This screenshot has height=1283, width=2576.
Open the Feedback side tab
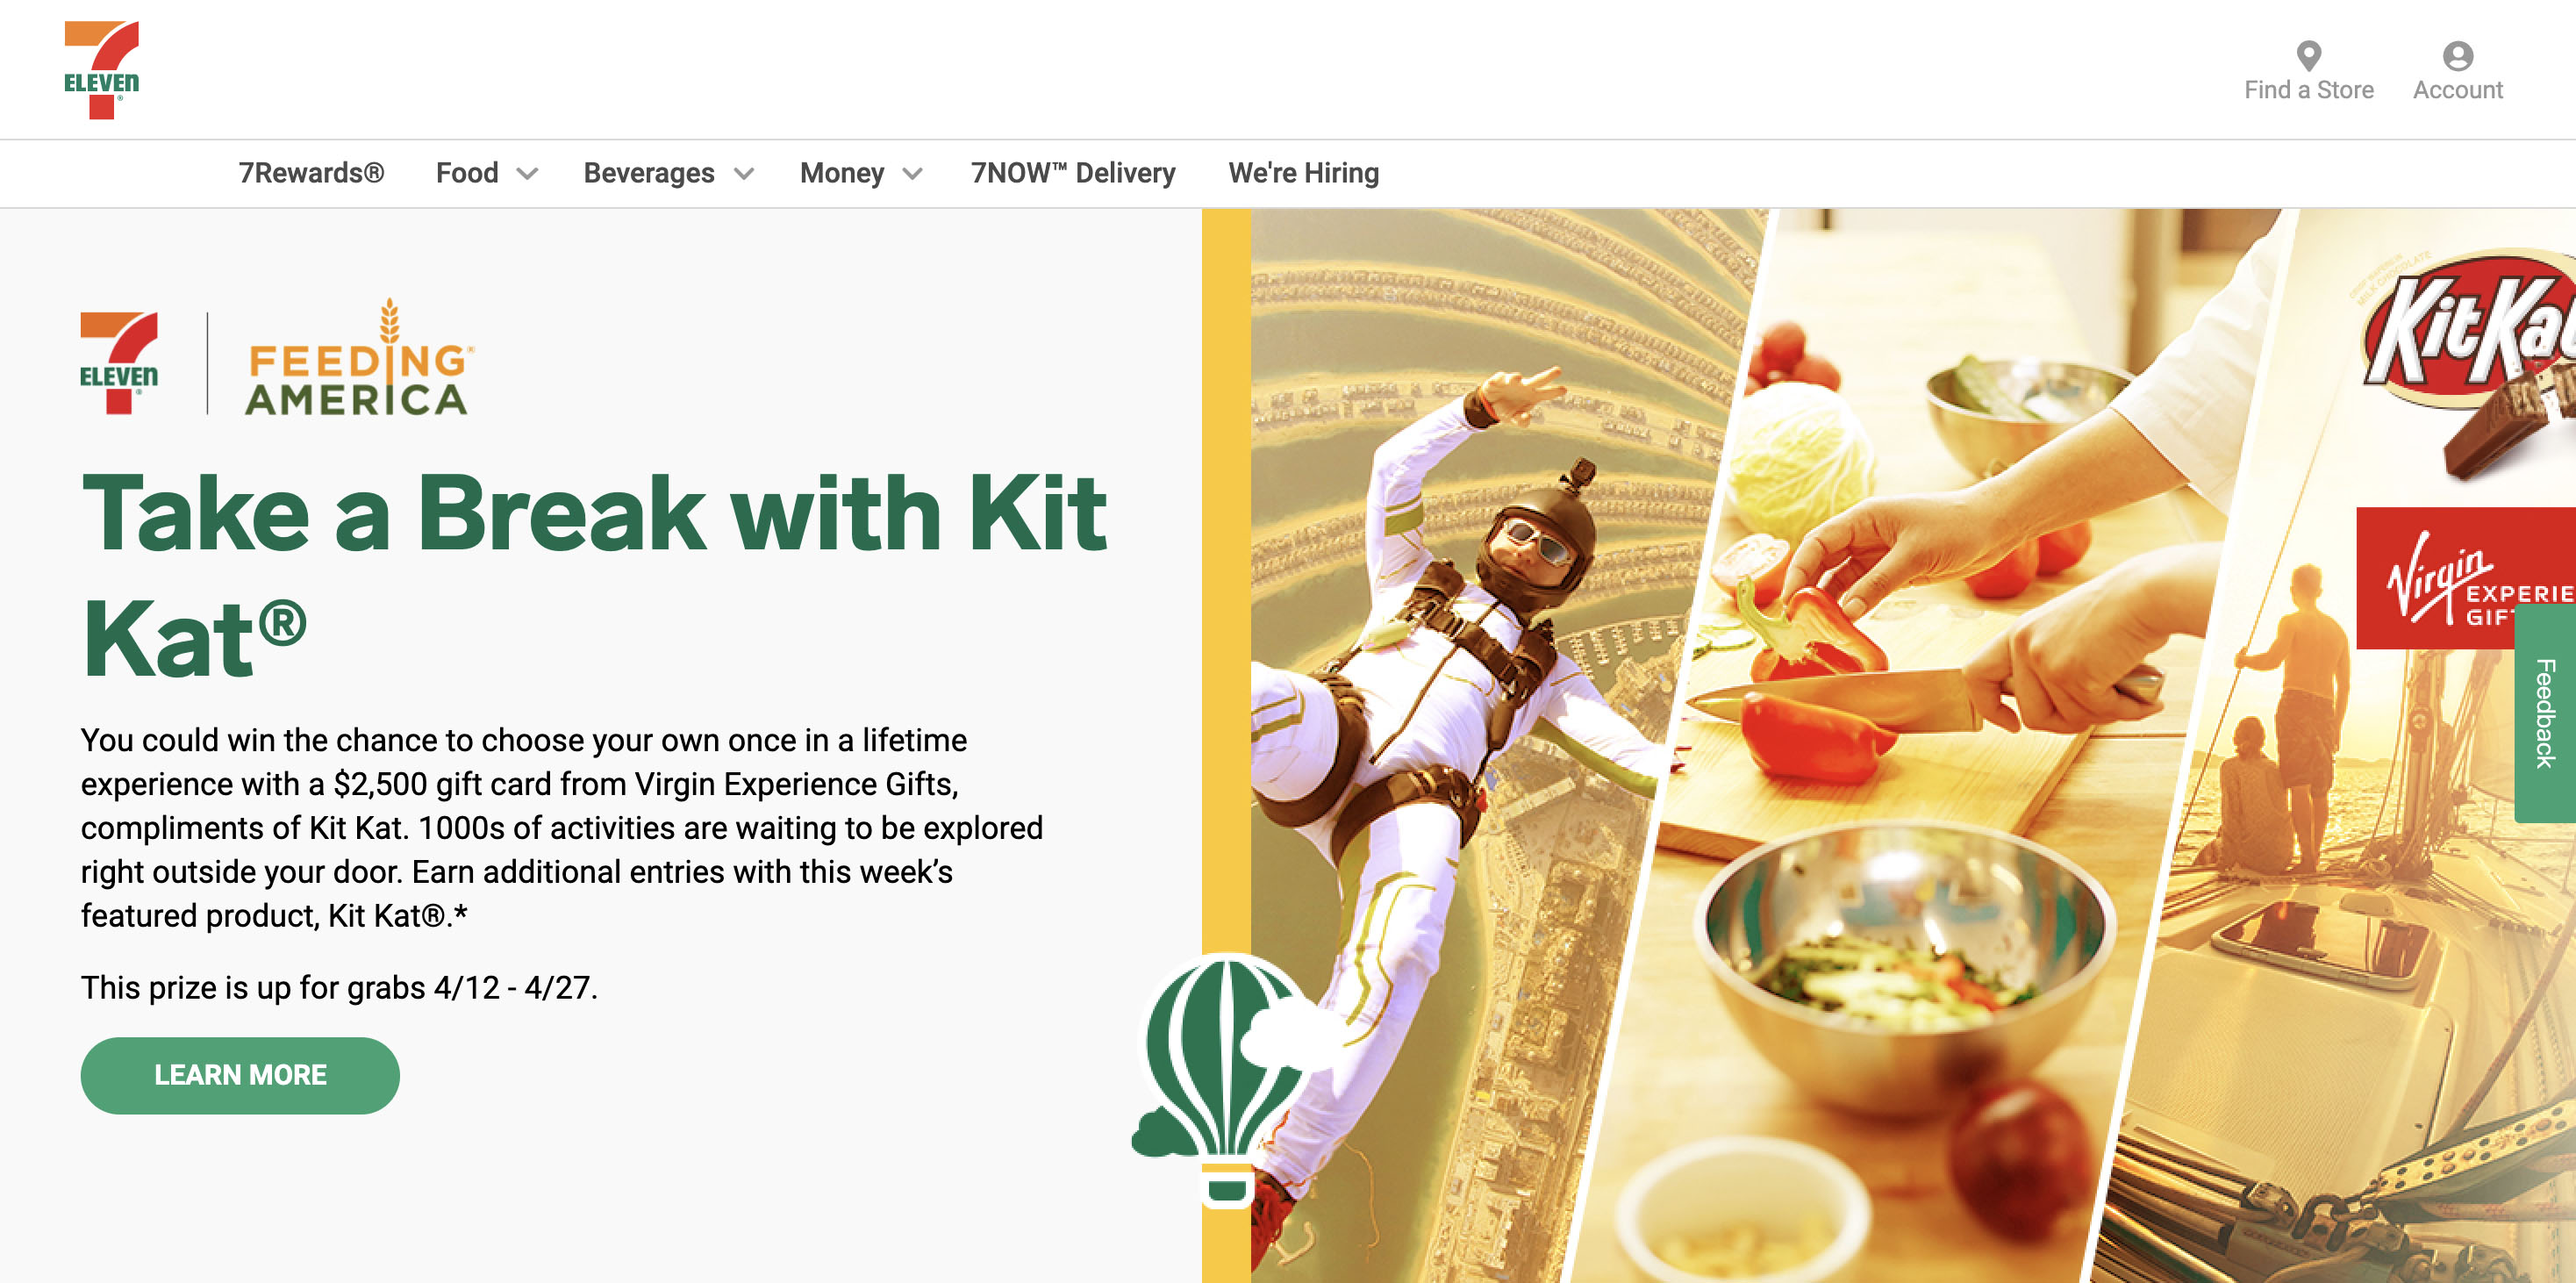[x=2545, y=713]
